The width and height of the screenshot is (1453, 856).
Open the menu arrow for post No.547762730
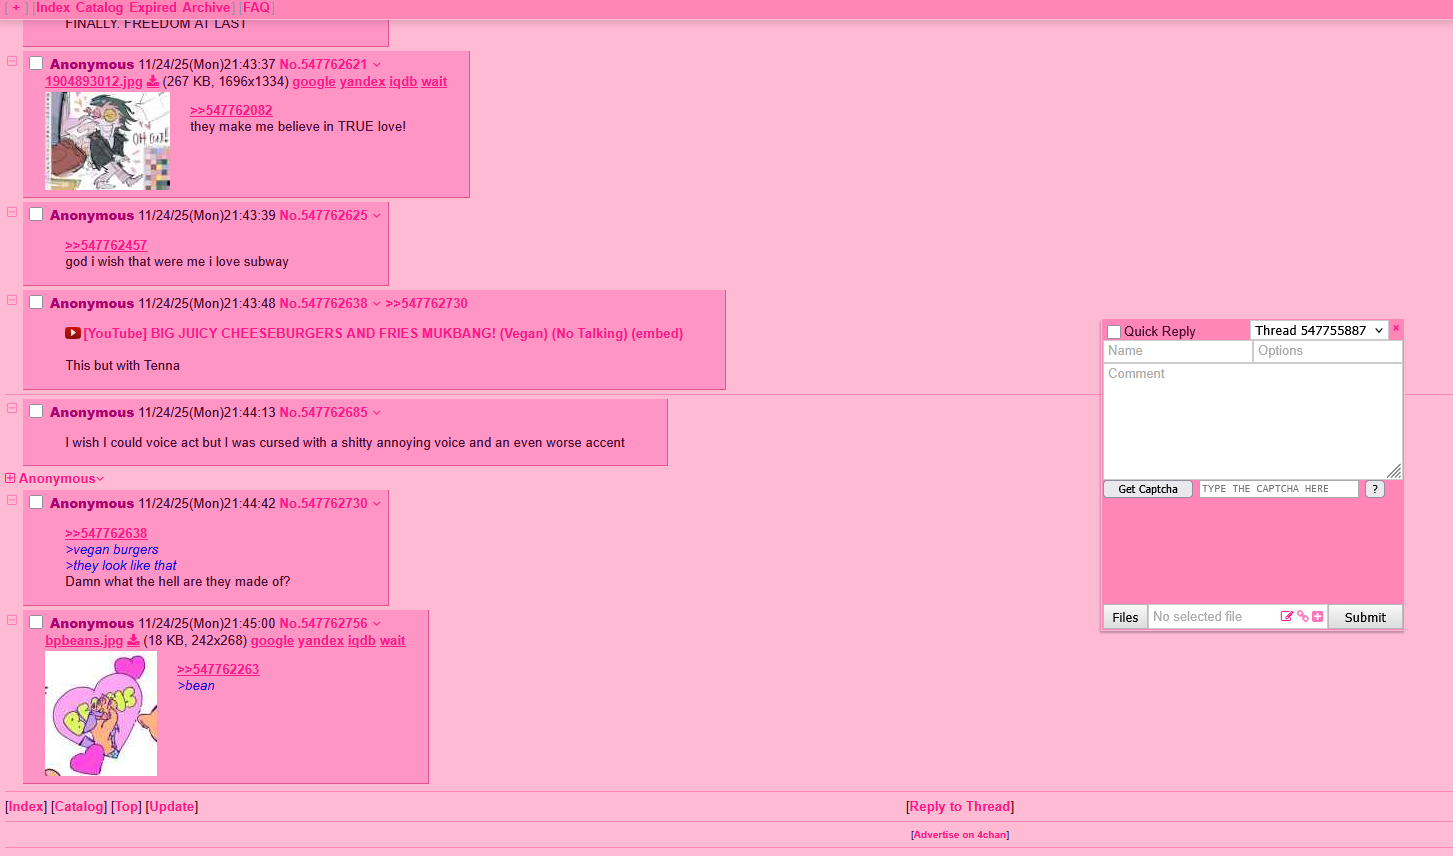[x=377, y=504]
